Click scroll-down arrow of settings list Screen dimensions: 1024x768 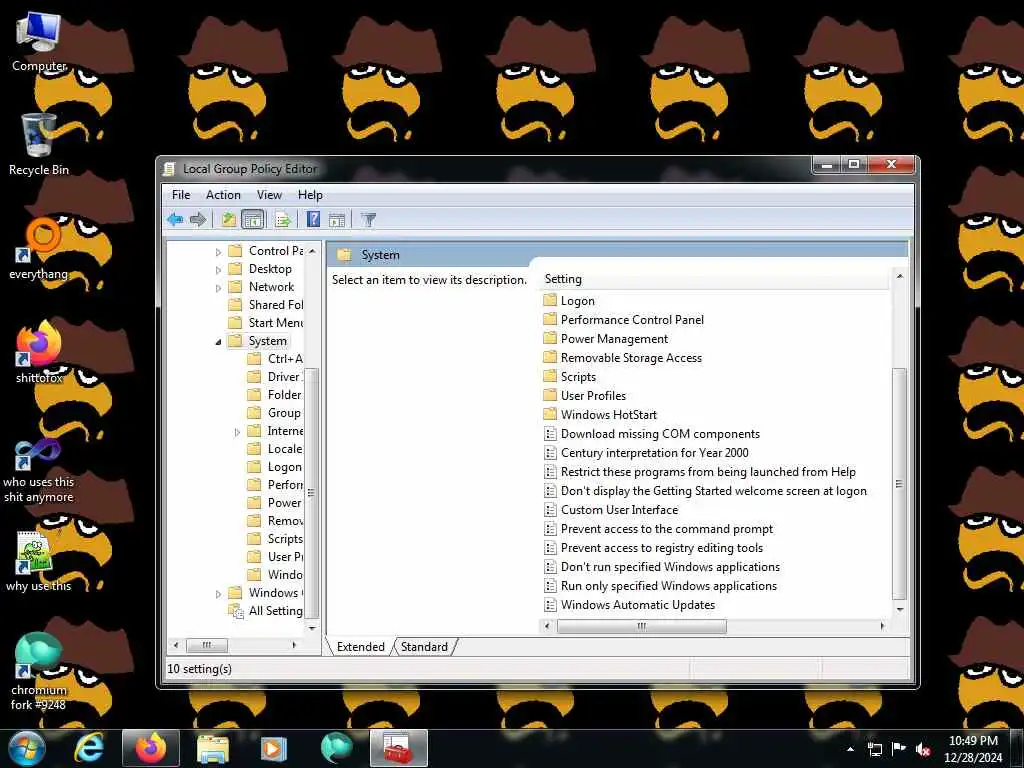tap(899, 609)
